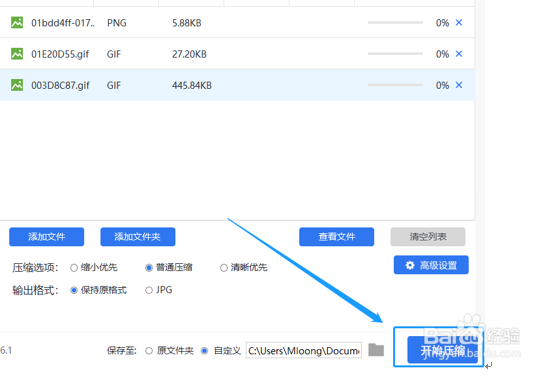Viewport: 552px width, 373px height.
Task: Select 缩小优先 compression option
Action: (x=74, y=268)
